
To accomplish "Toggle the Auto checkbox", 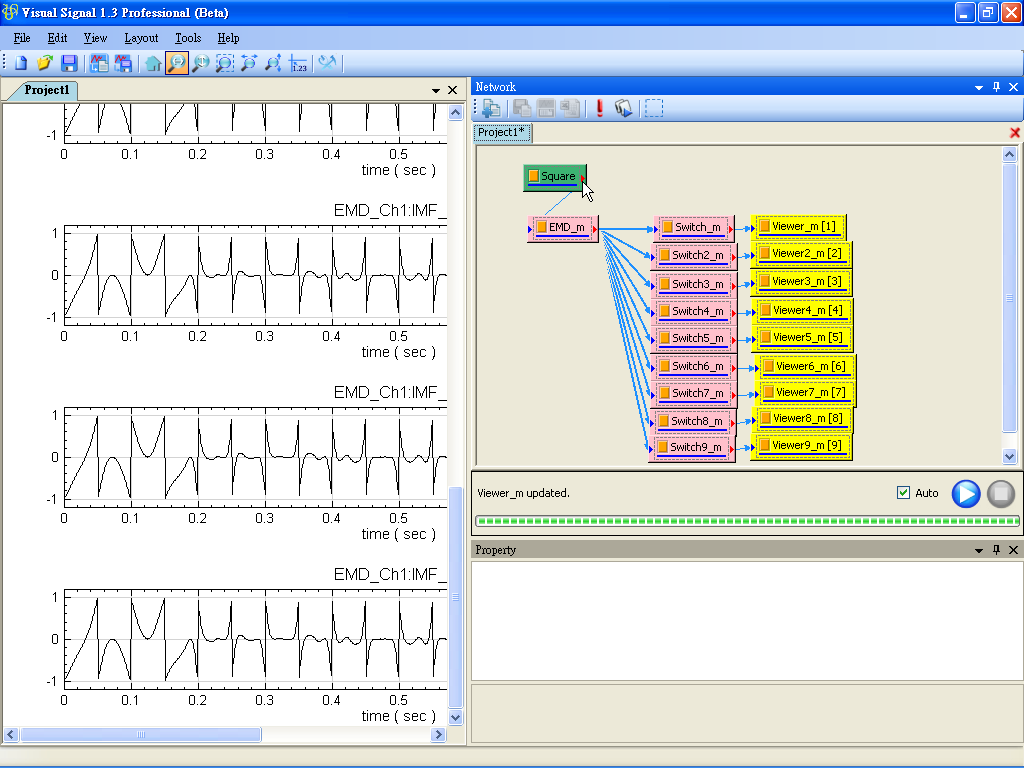I will point(904,493).
